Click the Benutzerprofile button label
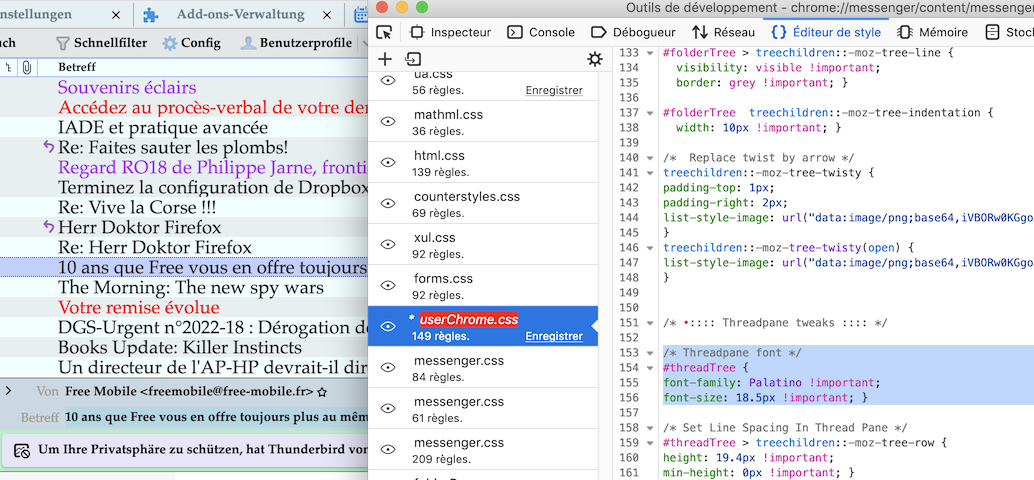The image size is (1034, 480). pos(305,44)
